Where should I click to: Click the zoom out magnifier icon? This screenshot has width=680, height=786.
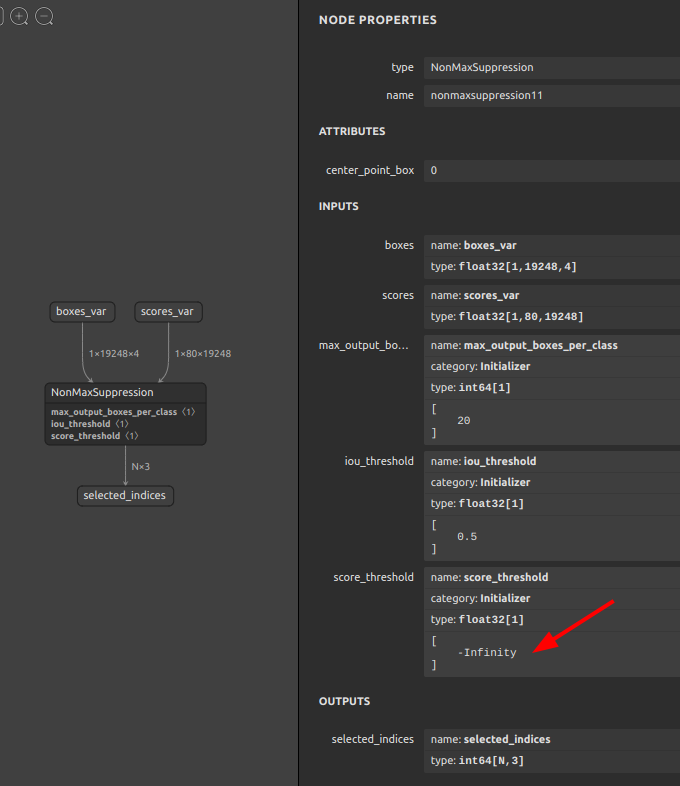[45, 17]
